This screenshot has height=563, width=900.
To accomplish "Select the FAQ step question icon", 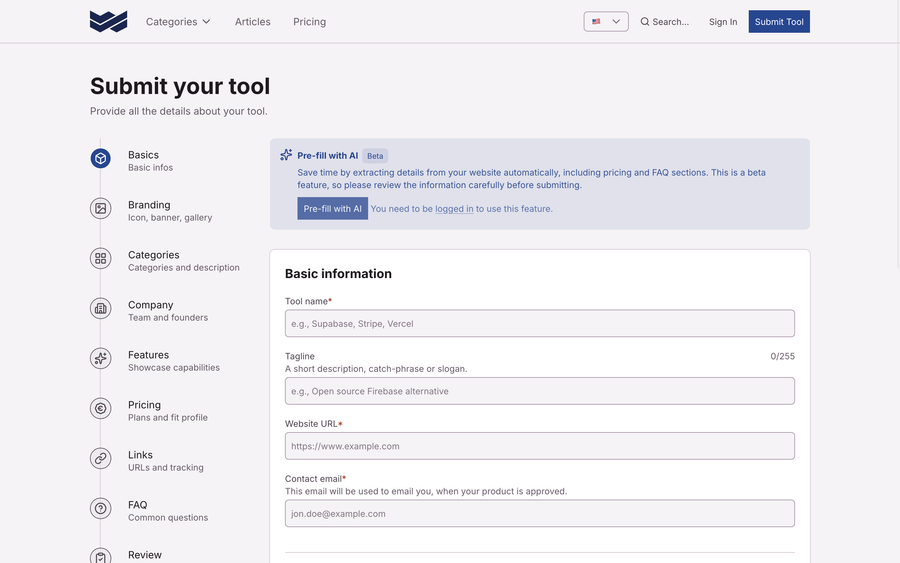I will (100, 508).
